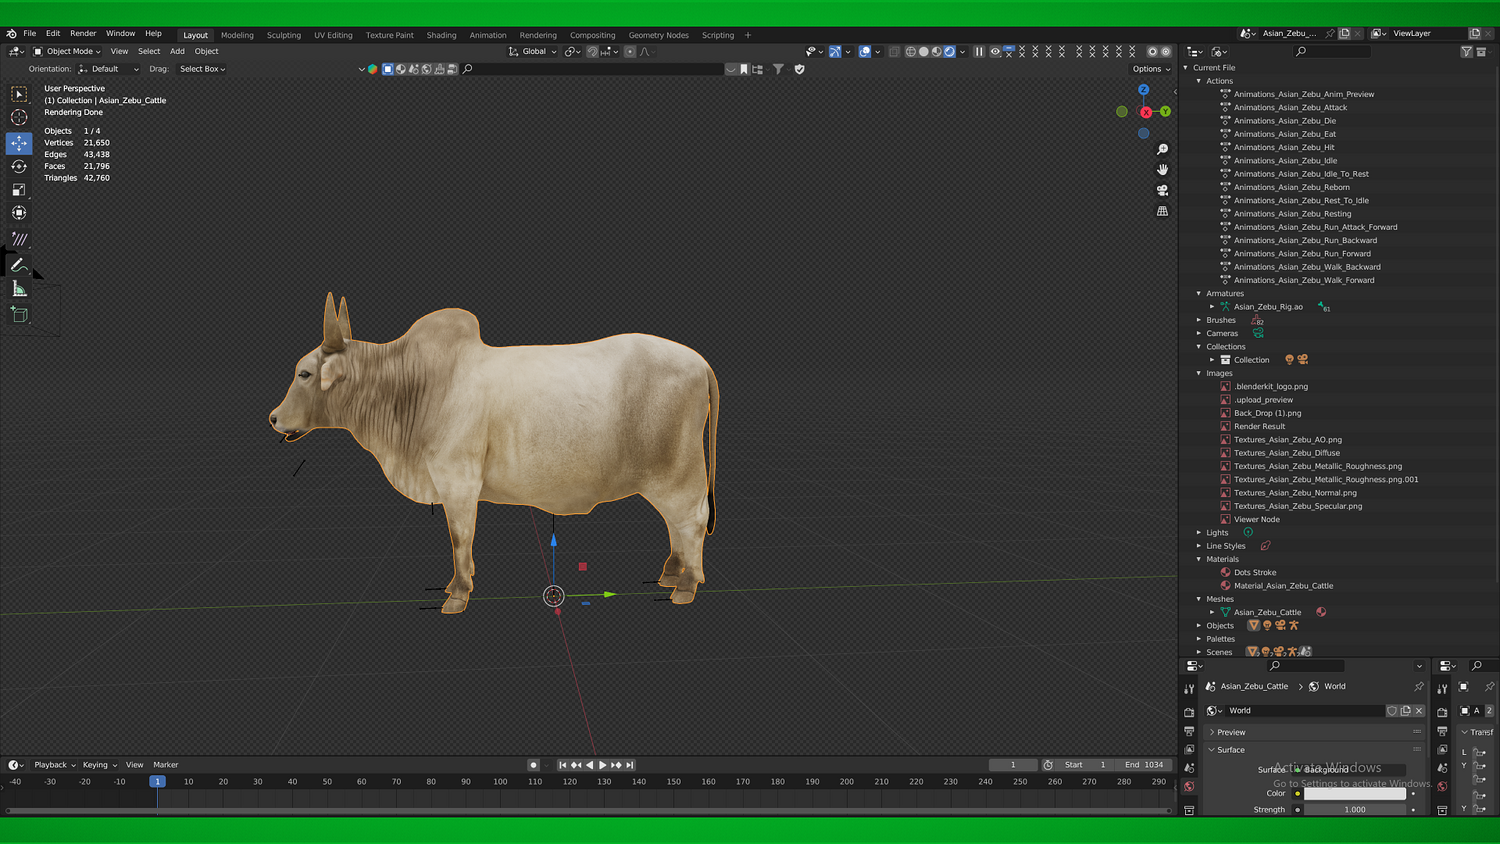Click the fake user shield icon for World

[x=1392, y=711]
